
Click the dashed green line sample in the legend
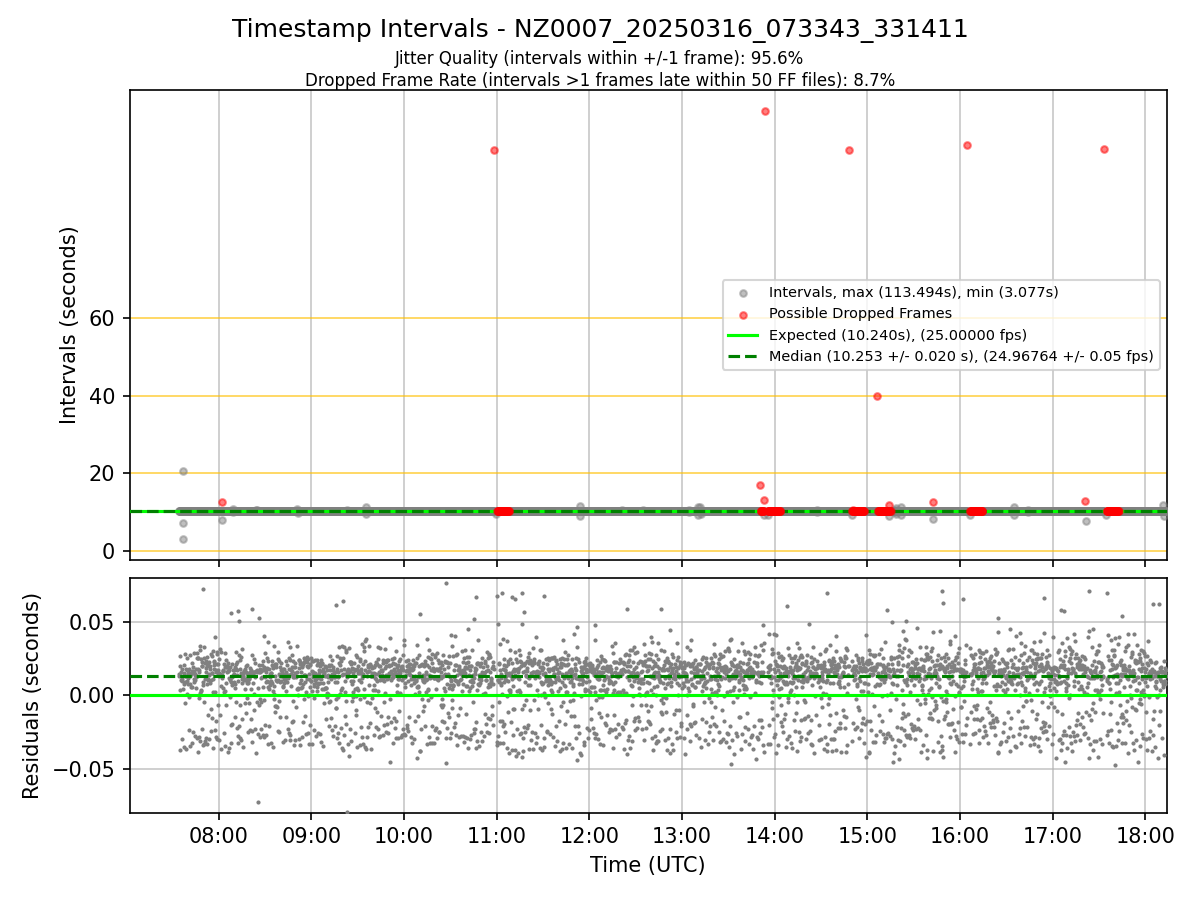(743, 355)
